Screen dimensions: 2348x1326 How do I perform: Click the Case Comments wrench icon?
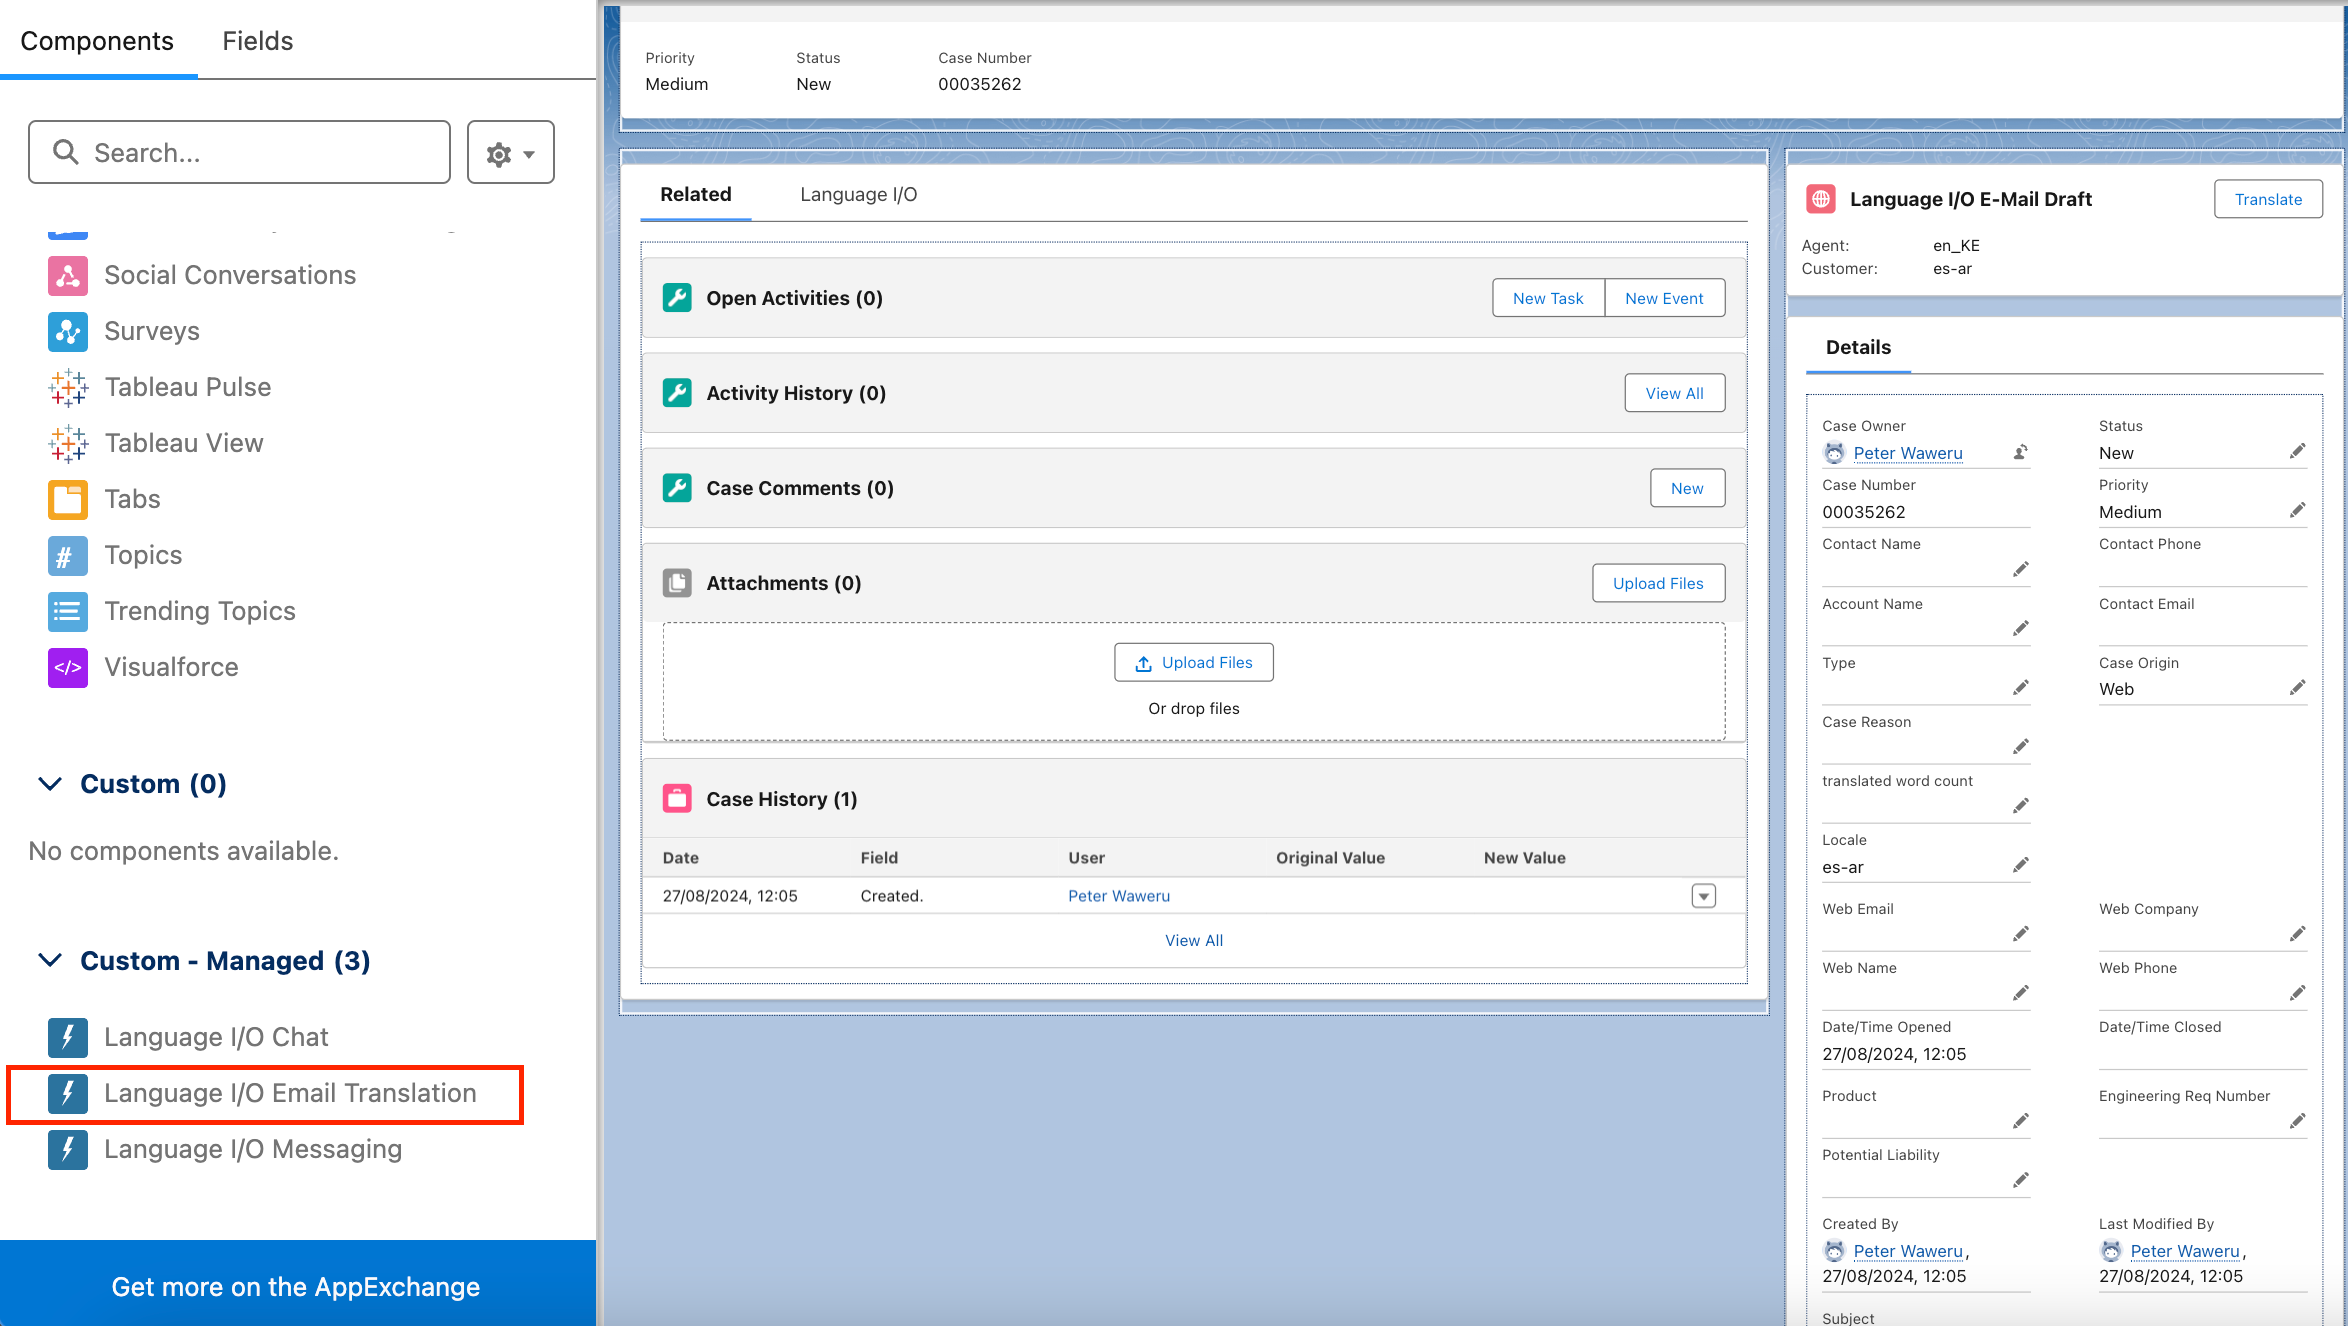677,488
